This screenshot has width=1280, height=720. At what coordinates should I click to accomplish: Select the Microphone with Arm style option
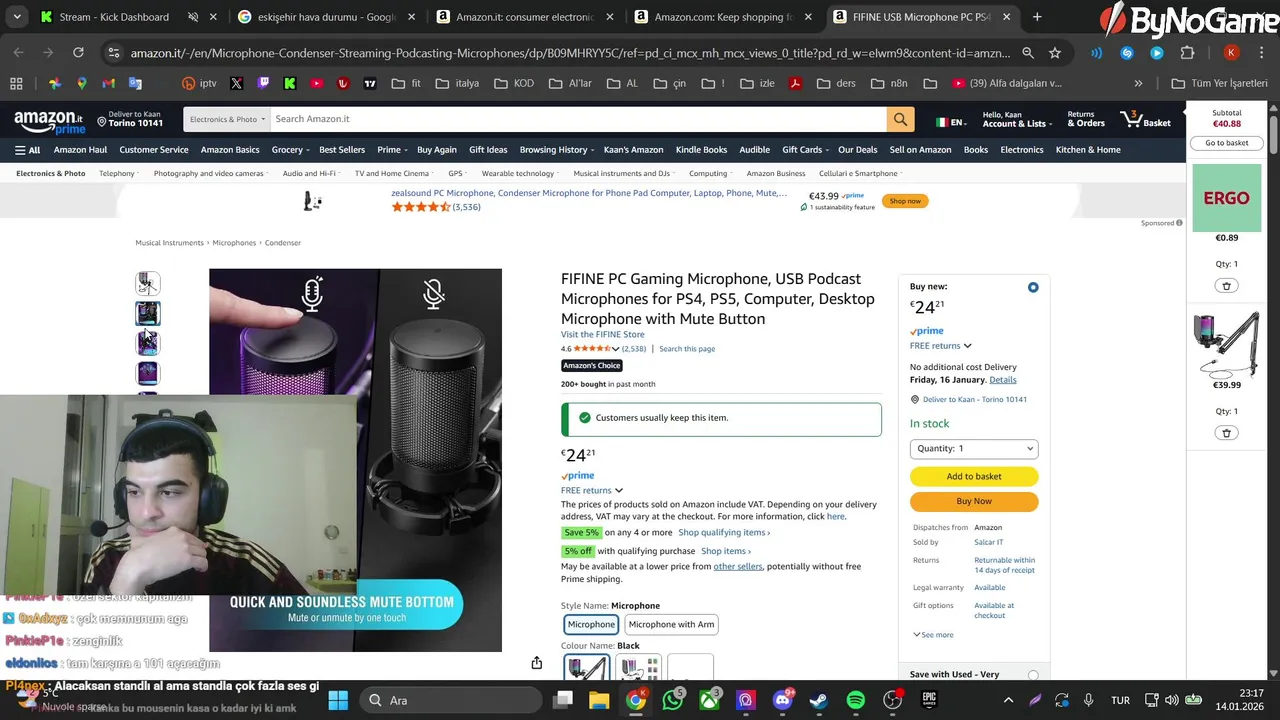click(x=671, y=624)
